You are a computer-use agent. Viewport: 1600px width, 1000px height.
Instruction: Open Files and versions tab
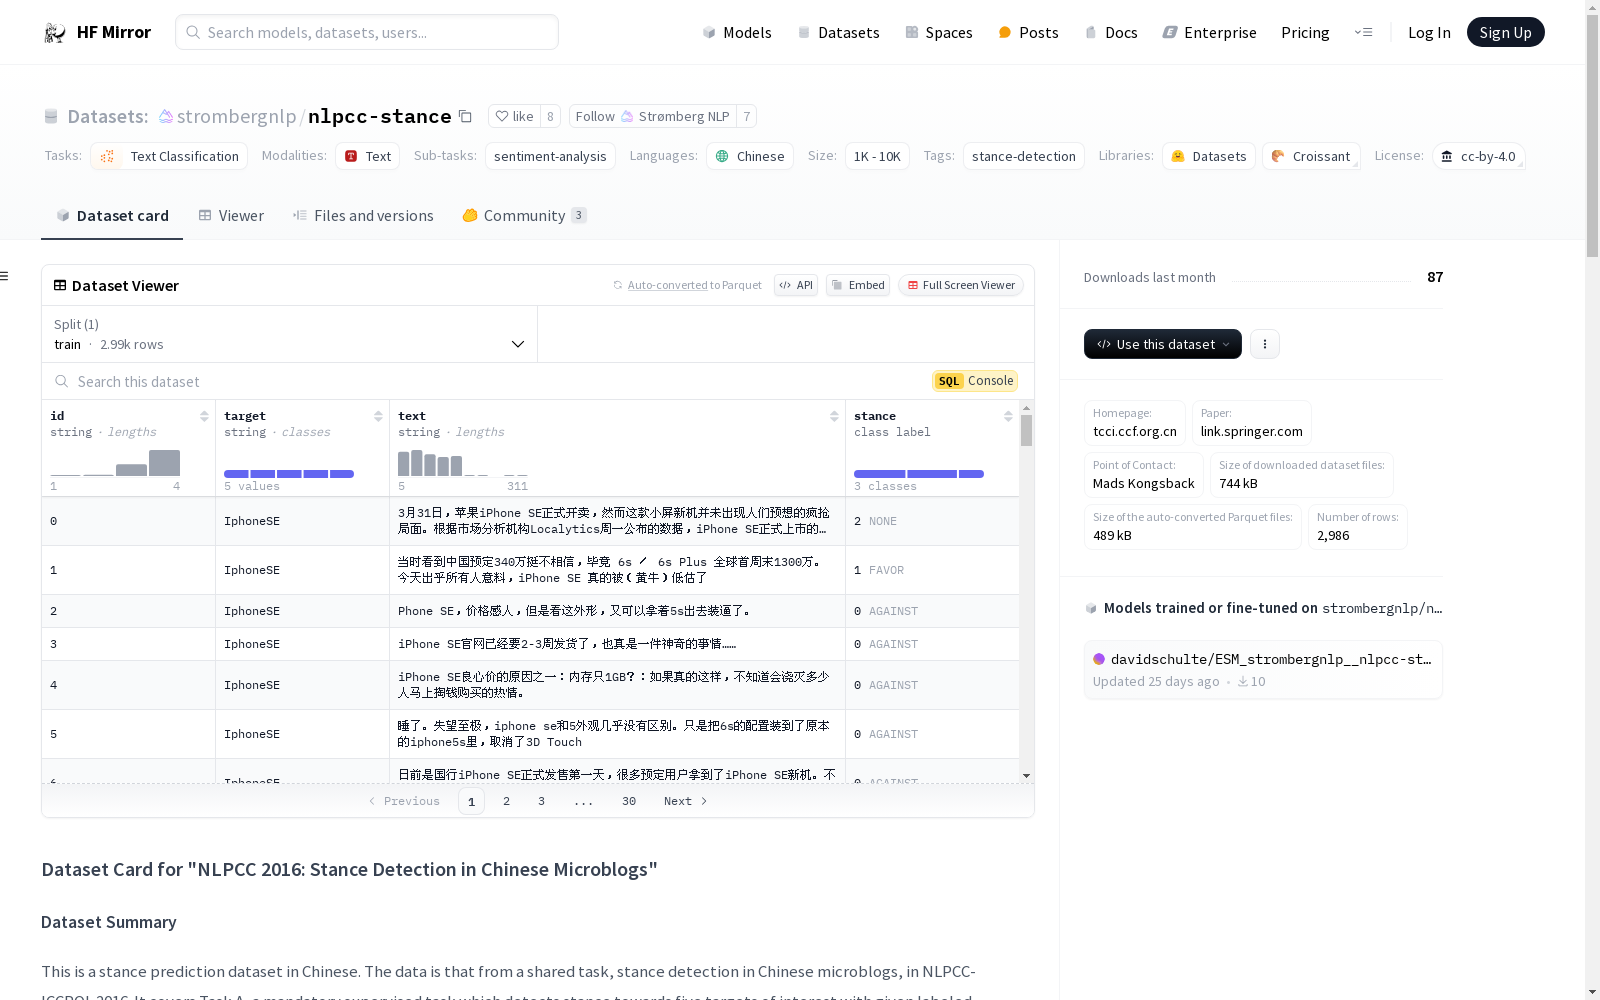tap(363, 215)
